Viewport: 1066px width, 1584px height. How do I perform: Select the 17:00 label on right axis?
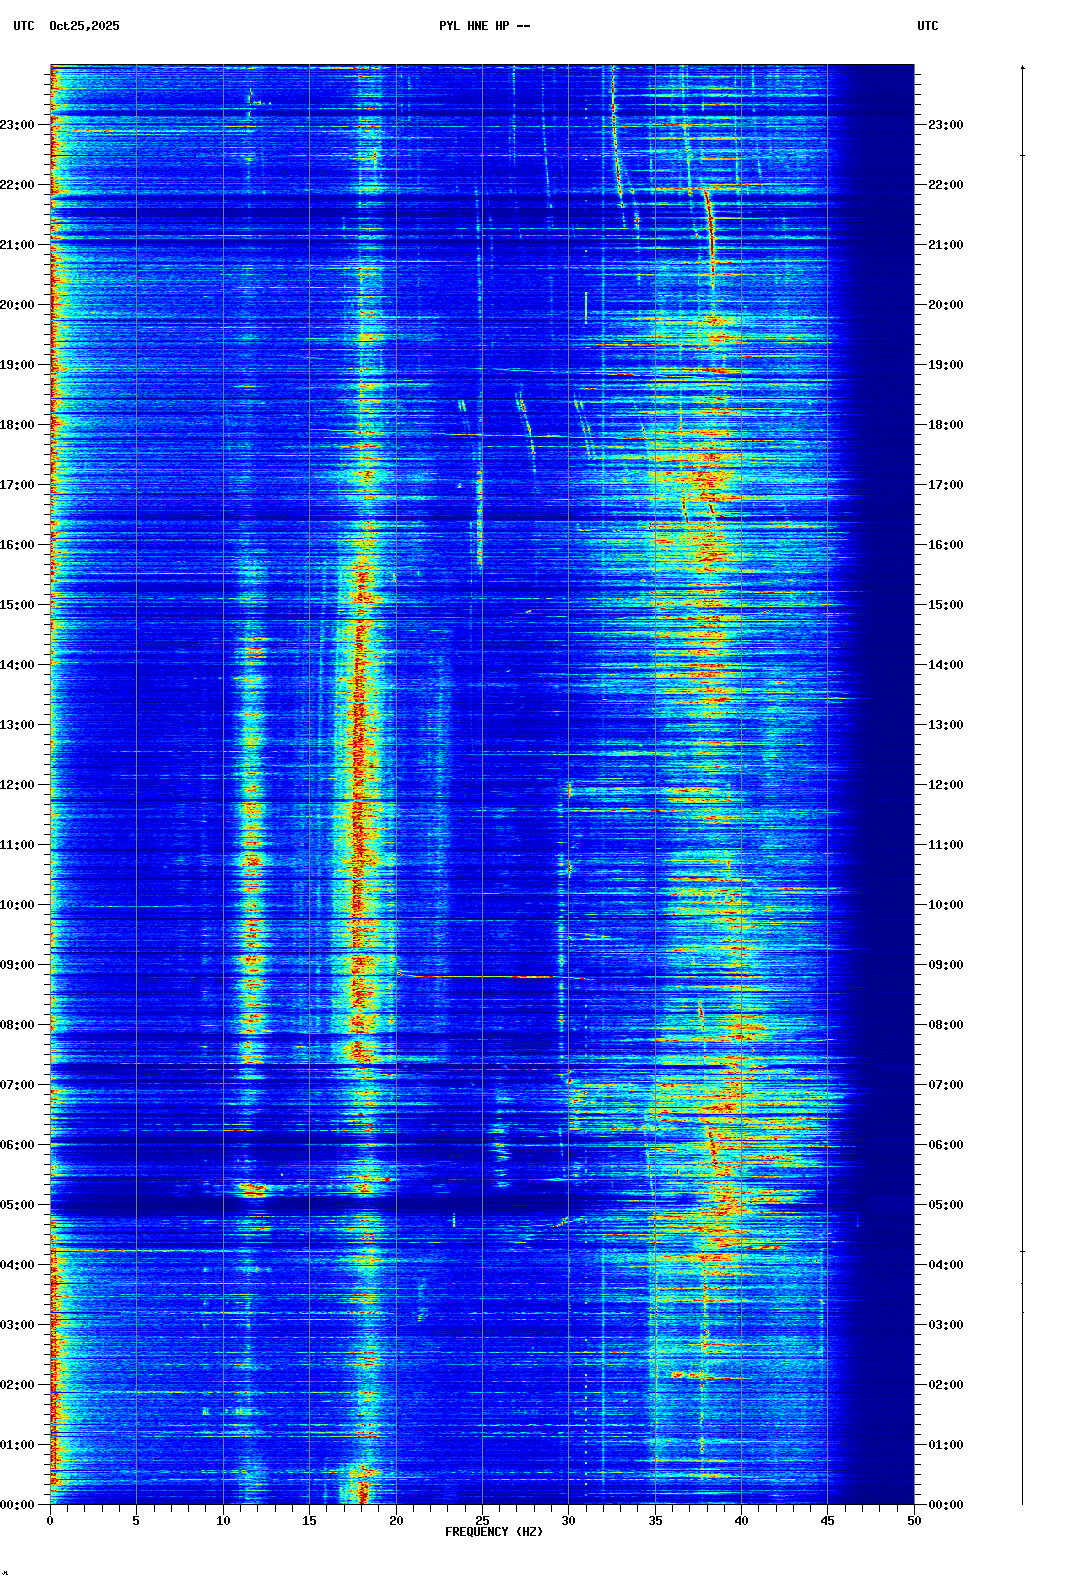pos(945,485)
